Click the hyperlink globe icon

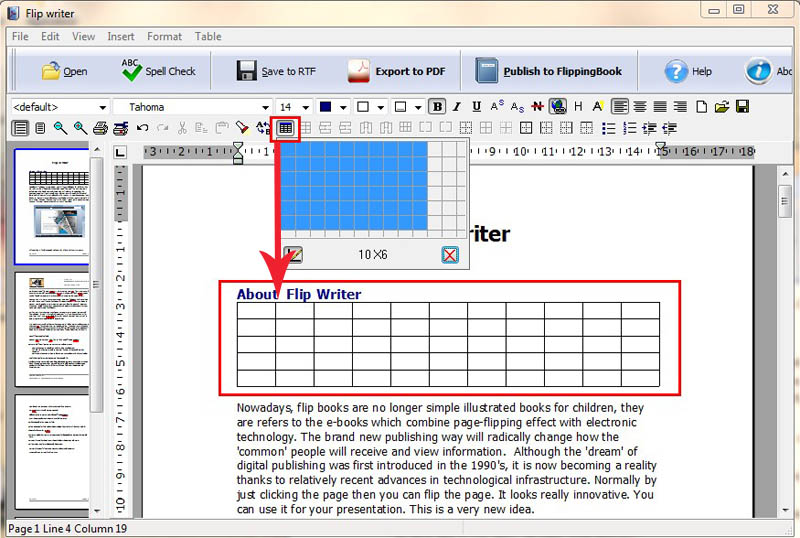point(558,107)
